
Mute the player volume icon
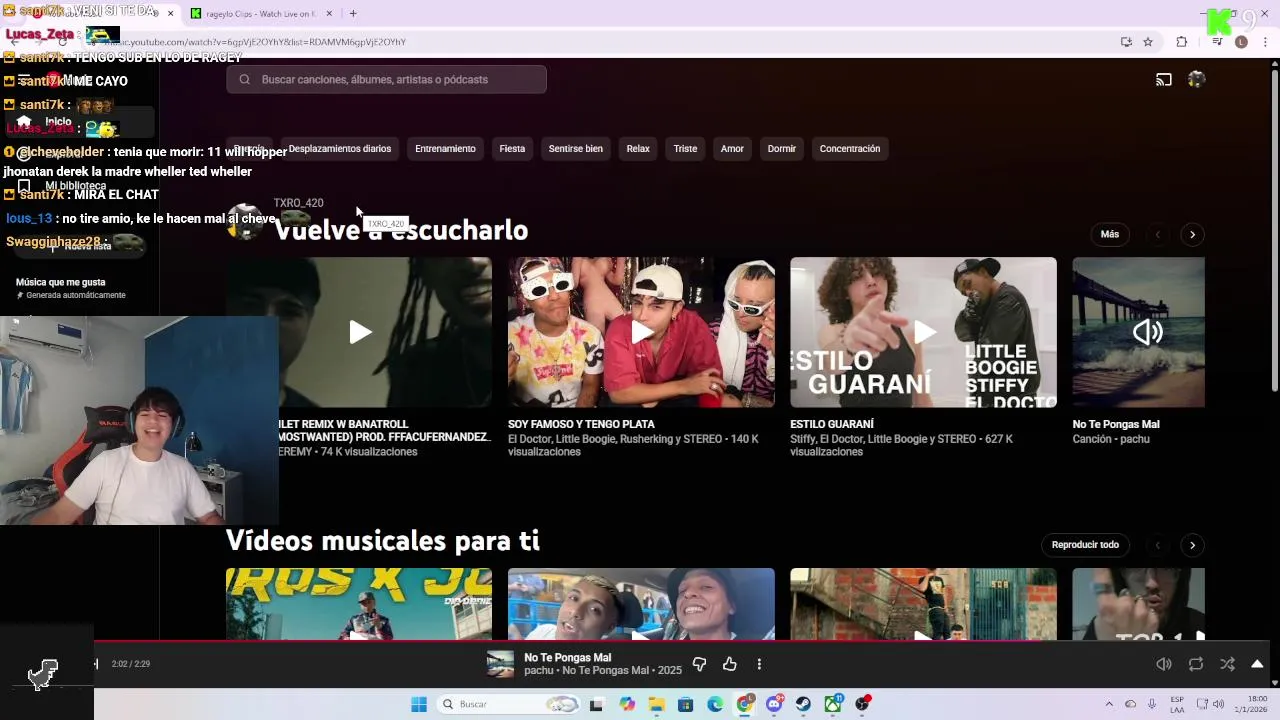point(1164,664)
